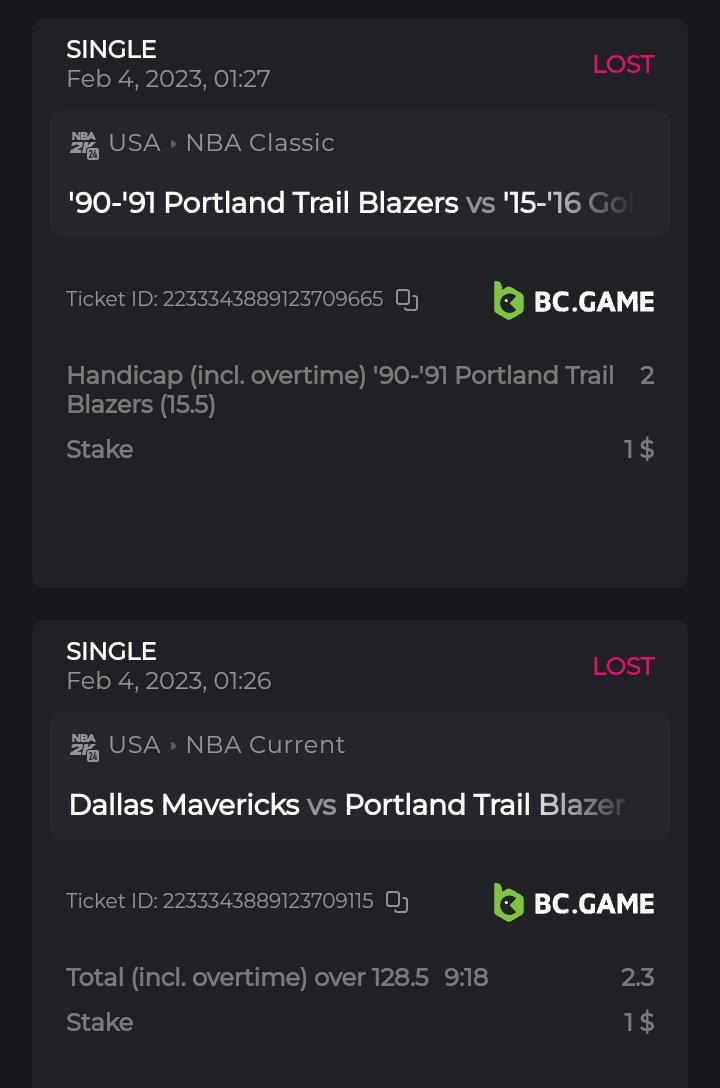
Task: Tap LOST status on the 01:26 bet
Action: tap(623, 666)
